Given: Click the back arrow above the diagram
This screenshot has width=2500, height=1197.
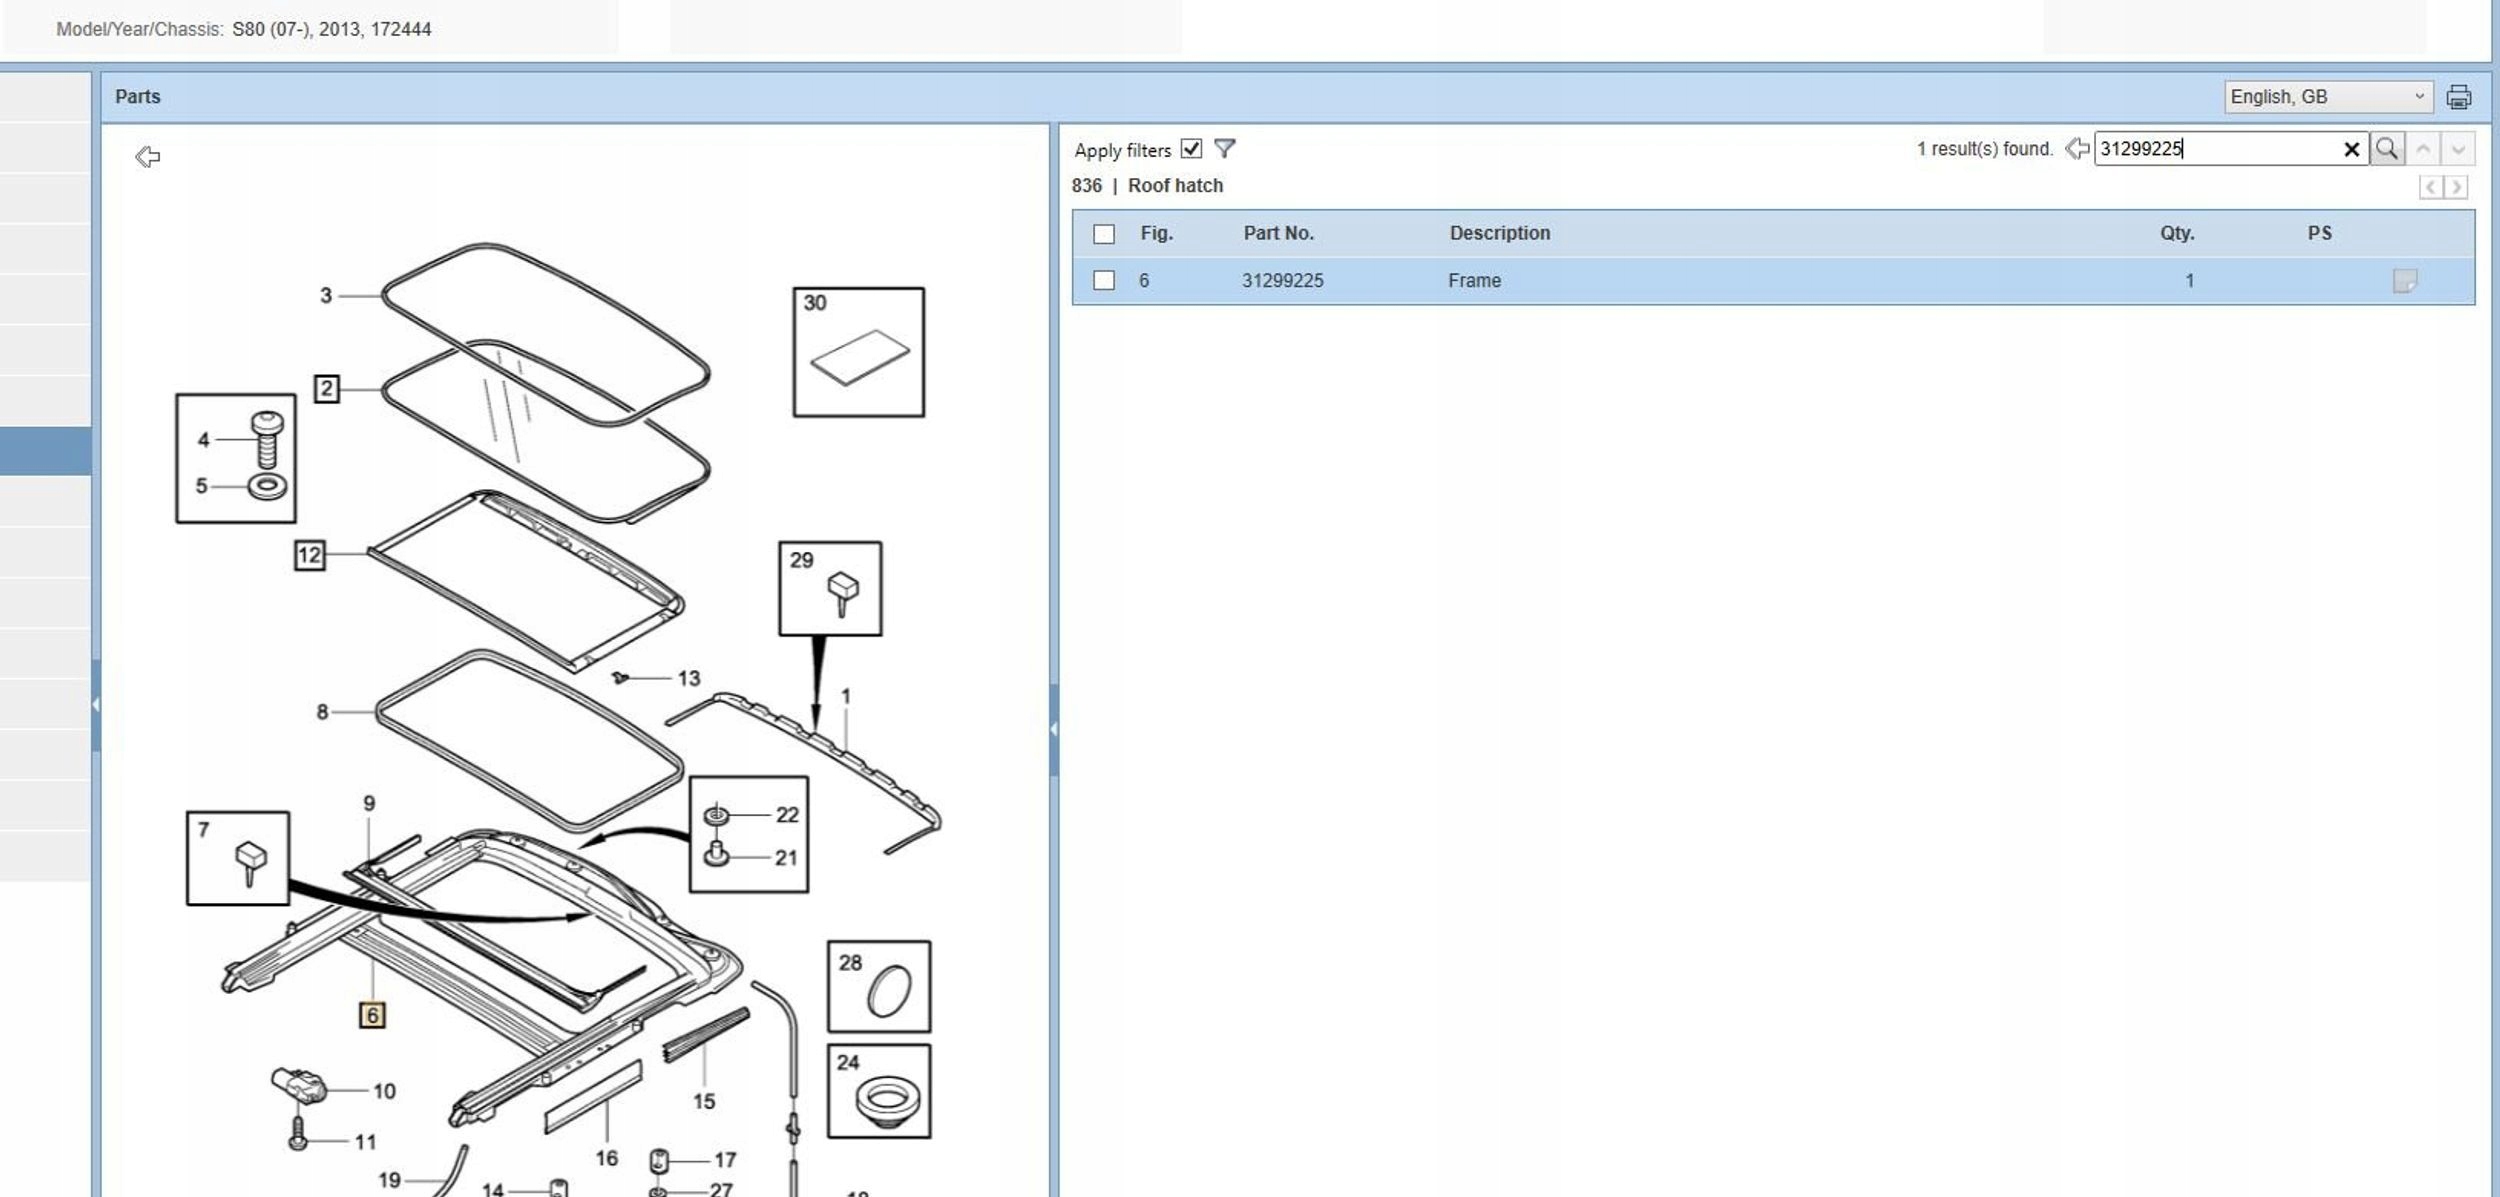Looking at the screenshot, I should point(147,157).
